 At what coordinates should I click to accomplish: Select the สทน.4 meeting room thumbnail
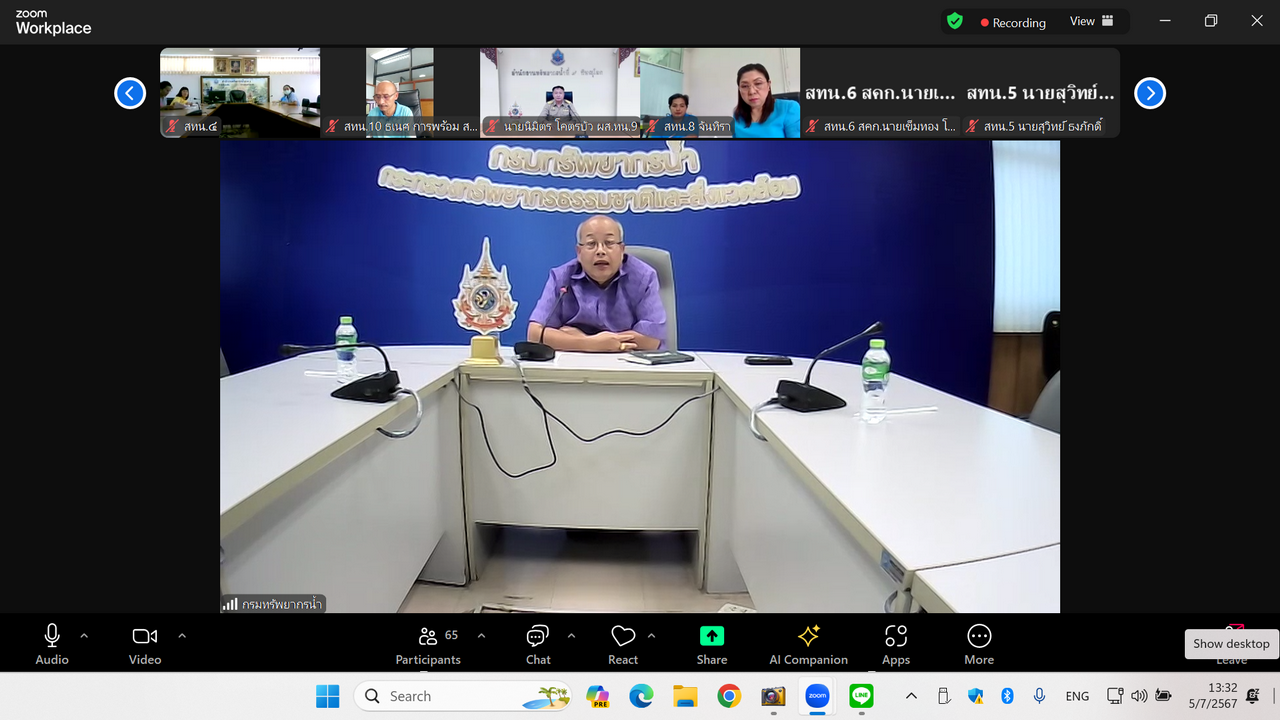pyautogui.click(x=240, y=92)
